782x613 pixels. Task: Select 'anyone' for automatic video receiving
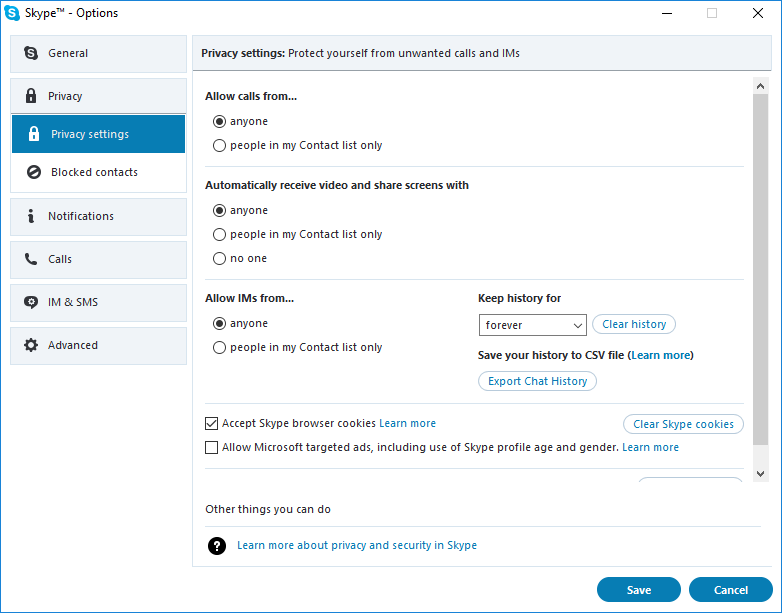point(219,210)
